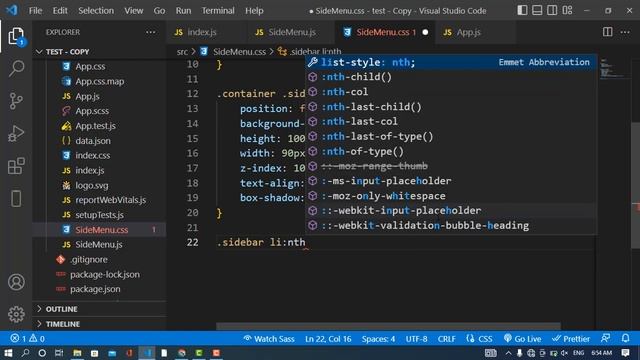640x360 pixels.
Task: Switch to index.js editor tab
Action: click(202, 32)
